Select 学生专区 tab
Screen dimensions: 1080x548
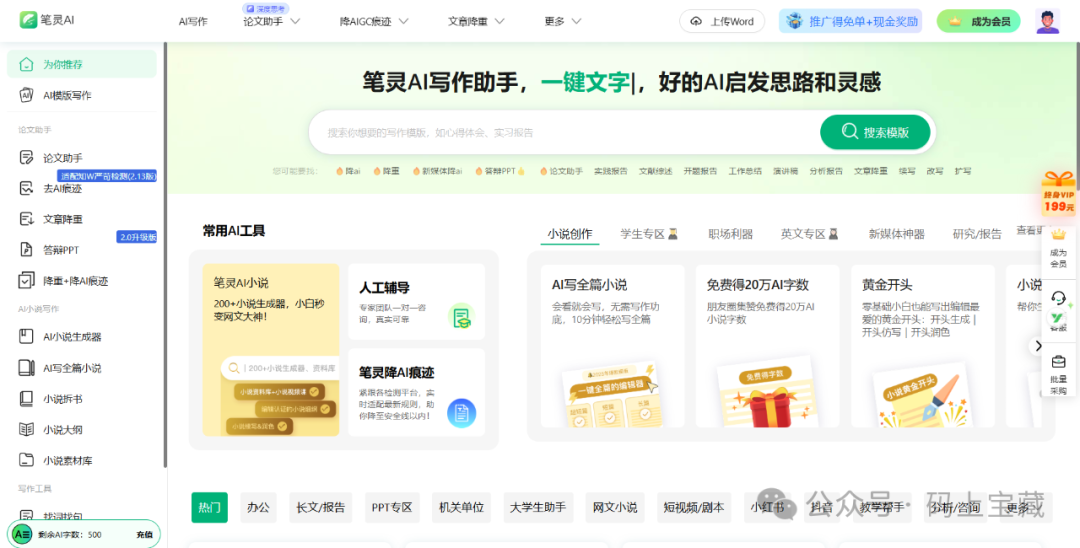649,234
